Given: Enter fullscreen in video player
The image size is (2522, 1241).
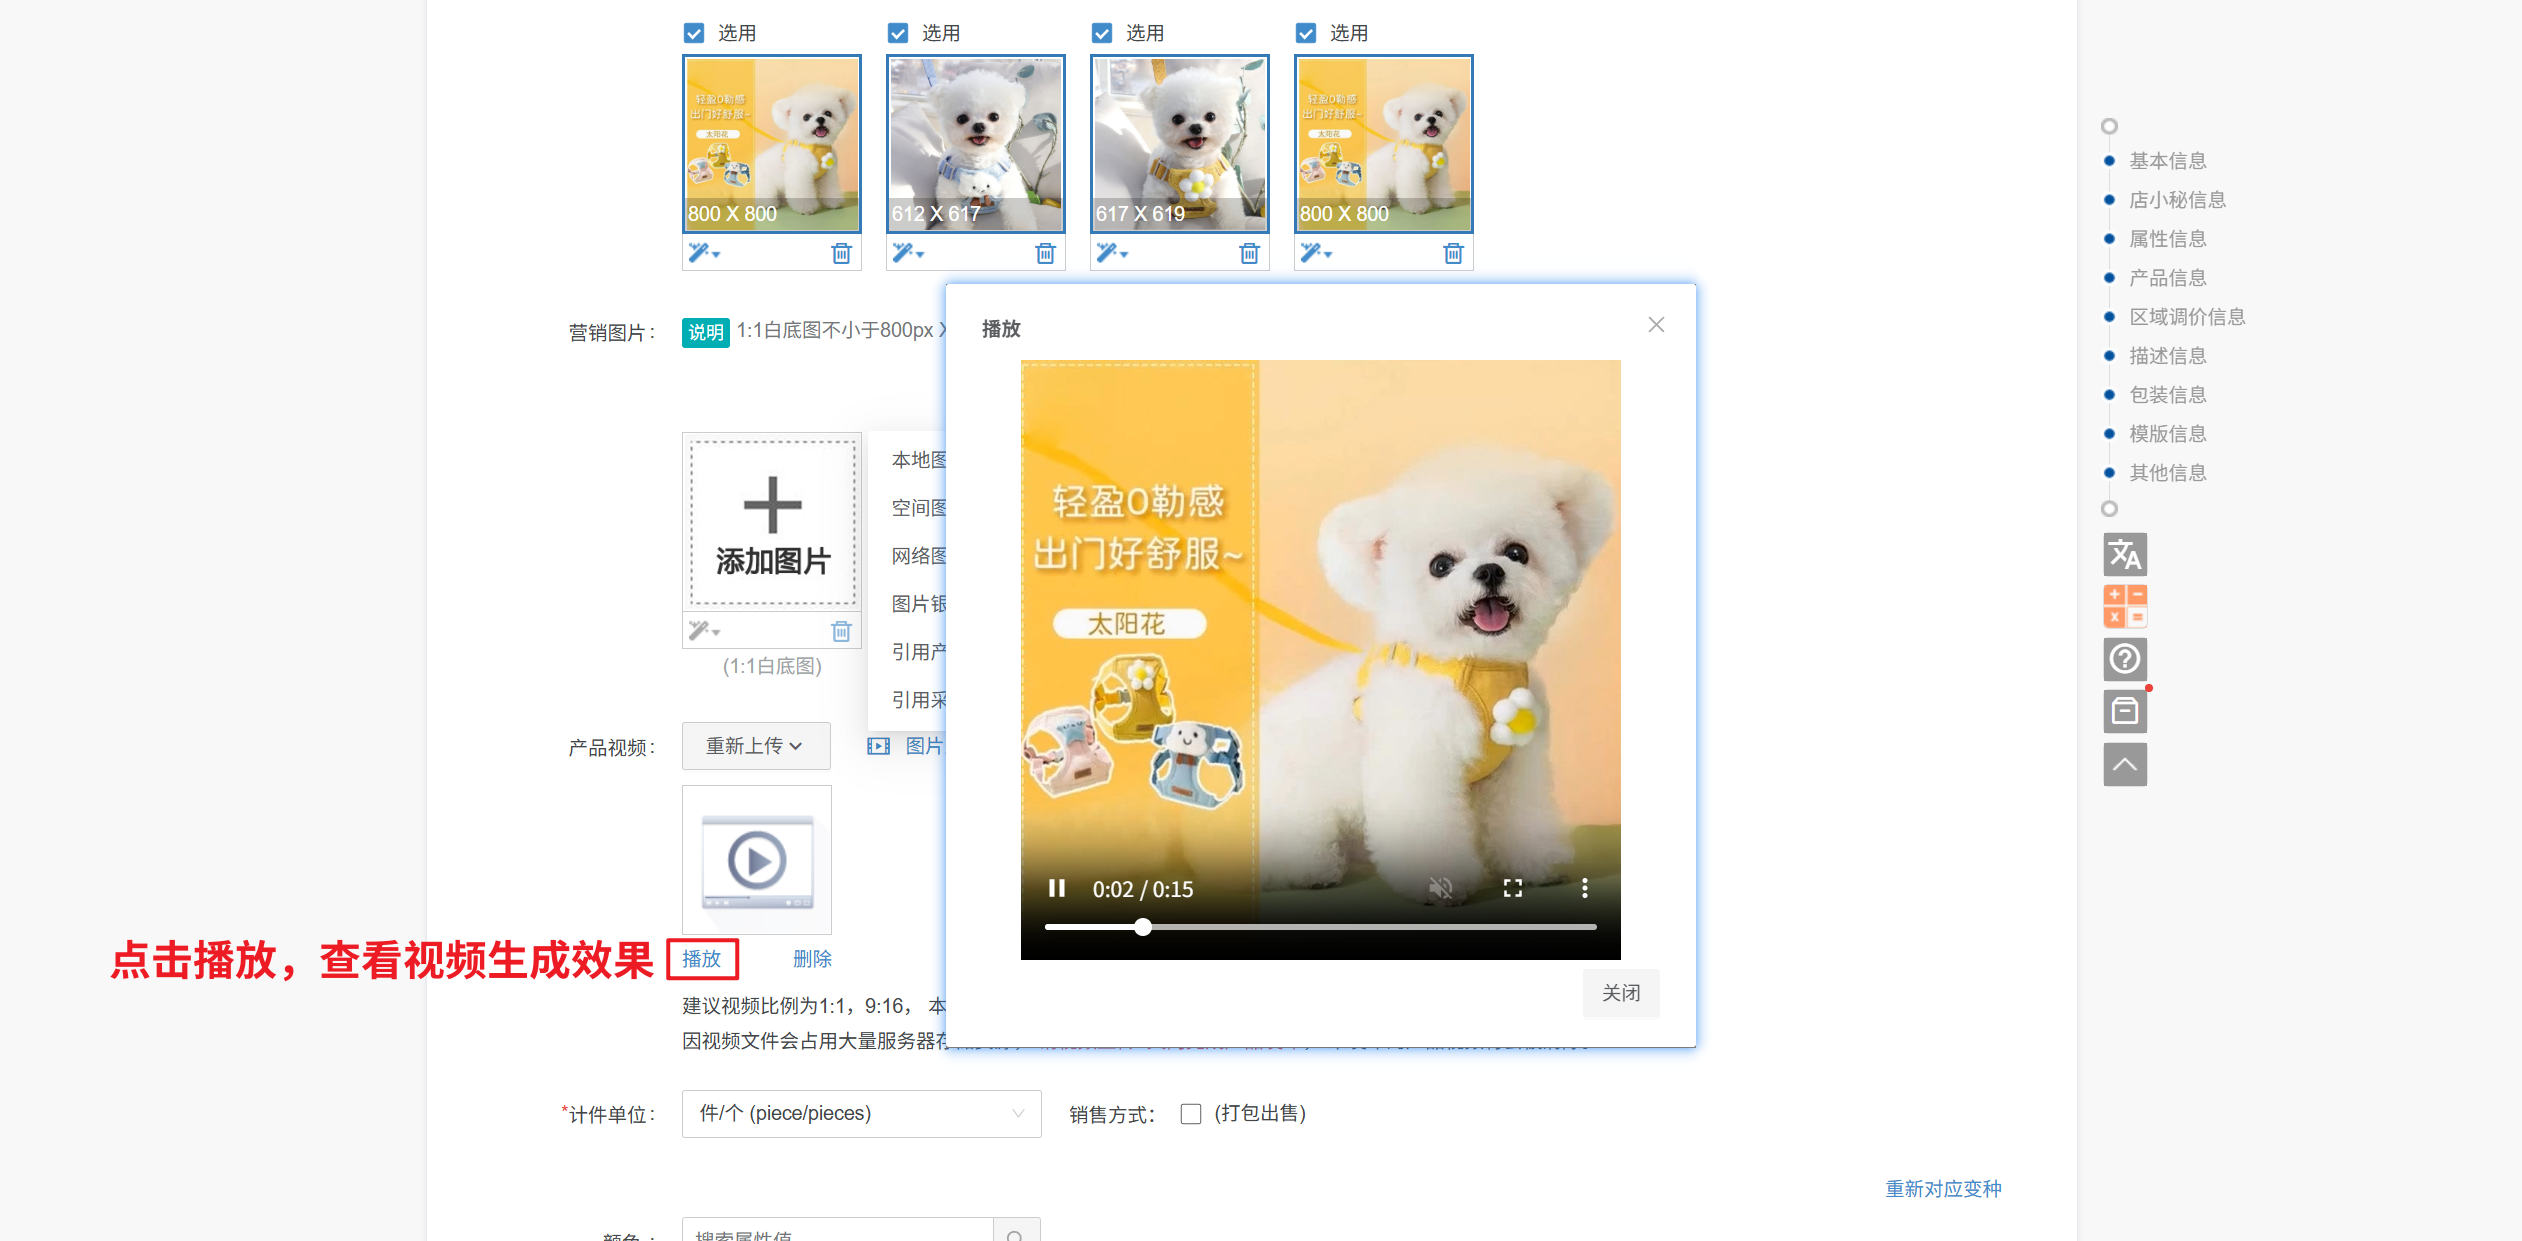Looking at the screenshot, I should point(1512,888).
